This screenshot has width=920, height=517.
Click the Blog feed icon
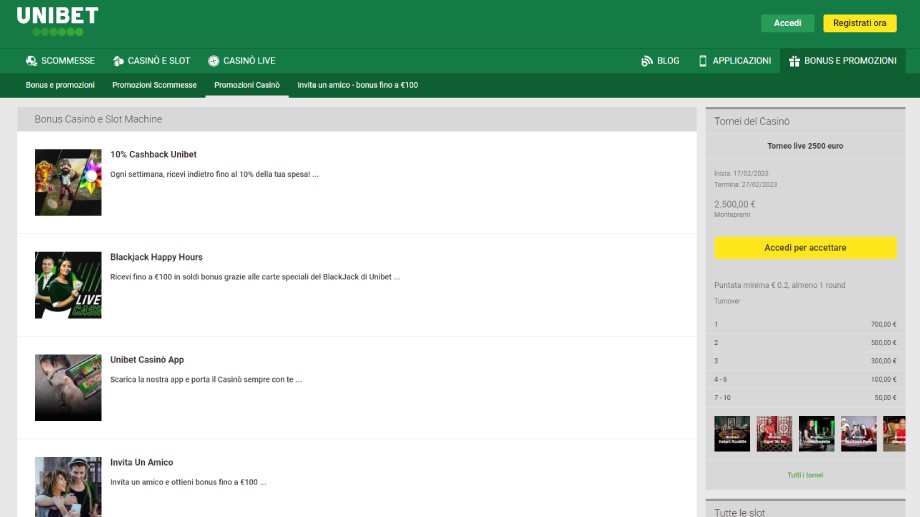point(647,60)
